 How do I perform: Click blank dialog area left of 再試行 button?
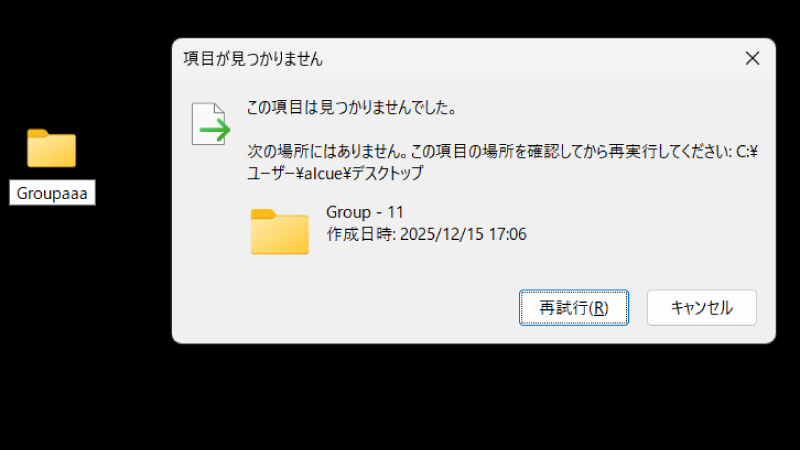click(347, 308)
